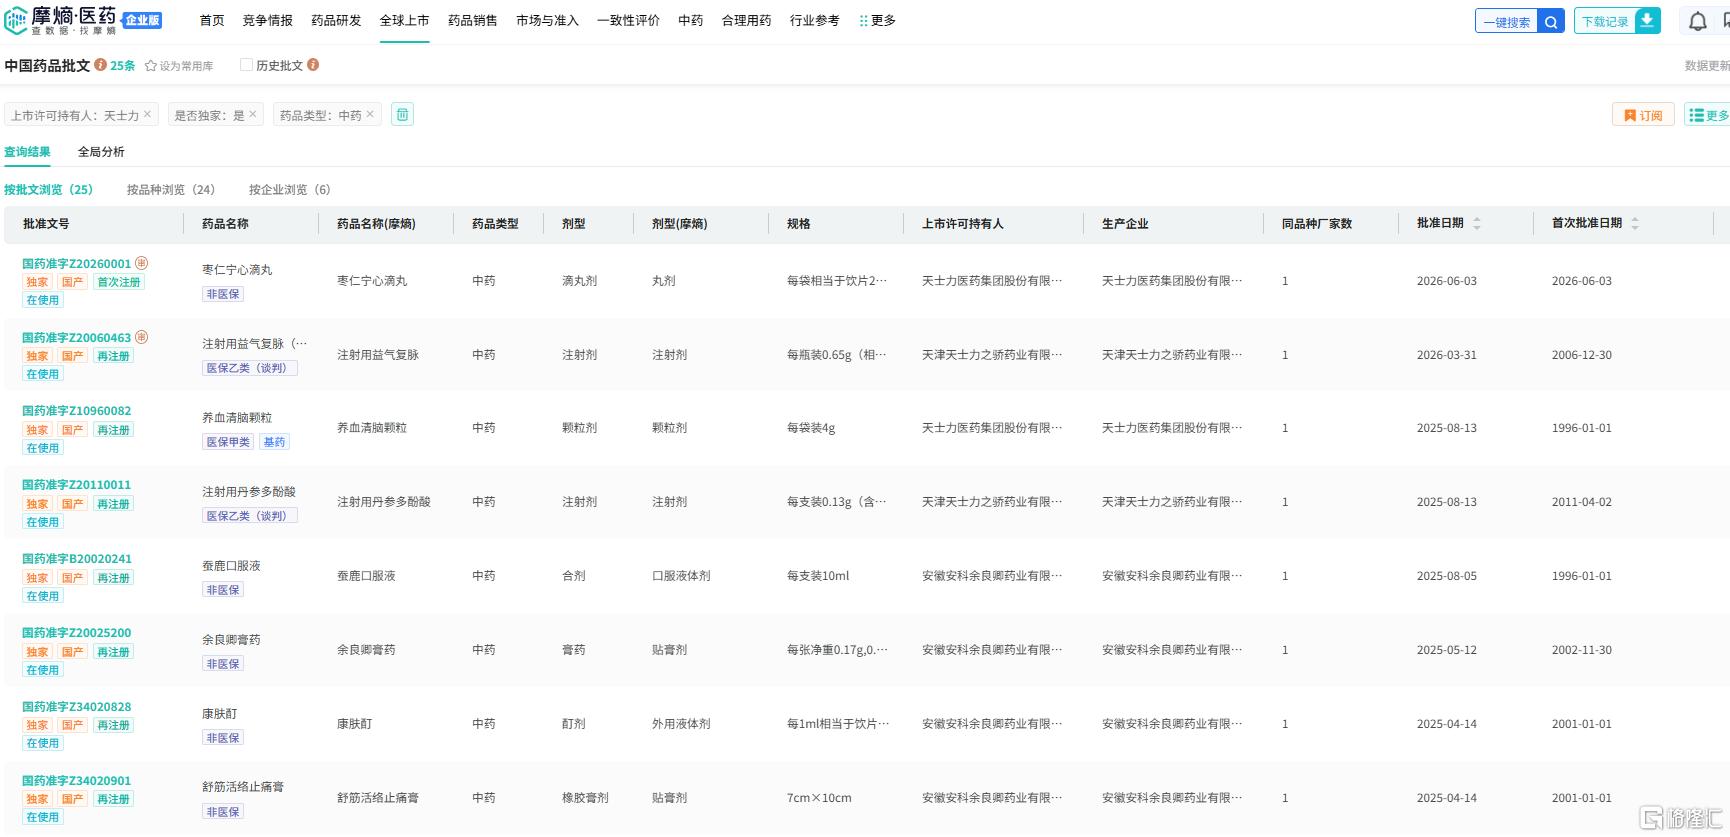The height and width of the screenshot is (837, 1730).
Task: Click the info icon beside 历史批文
Action: [313, 65]
